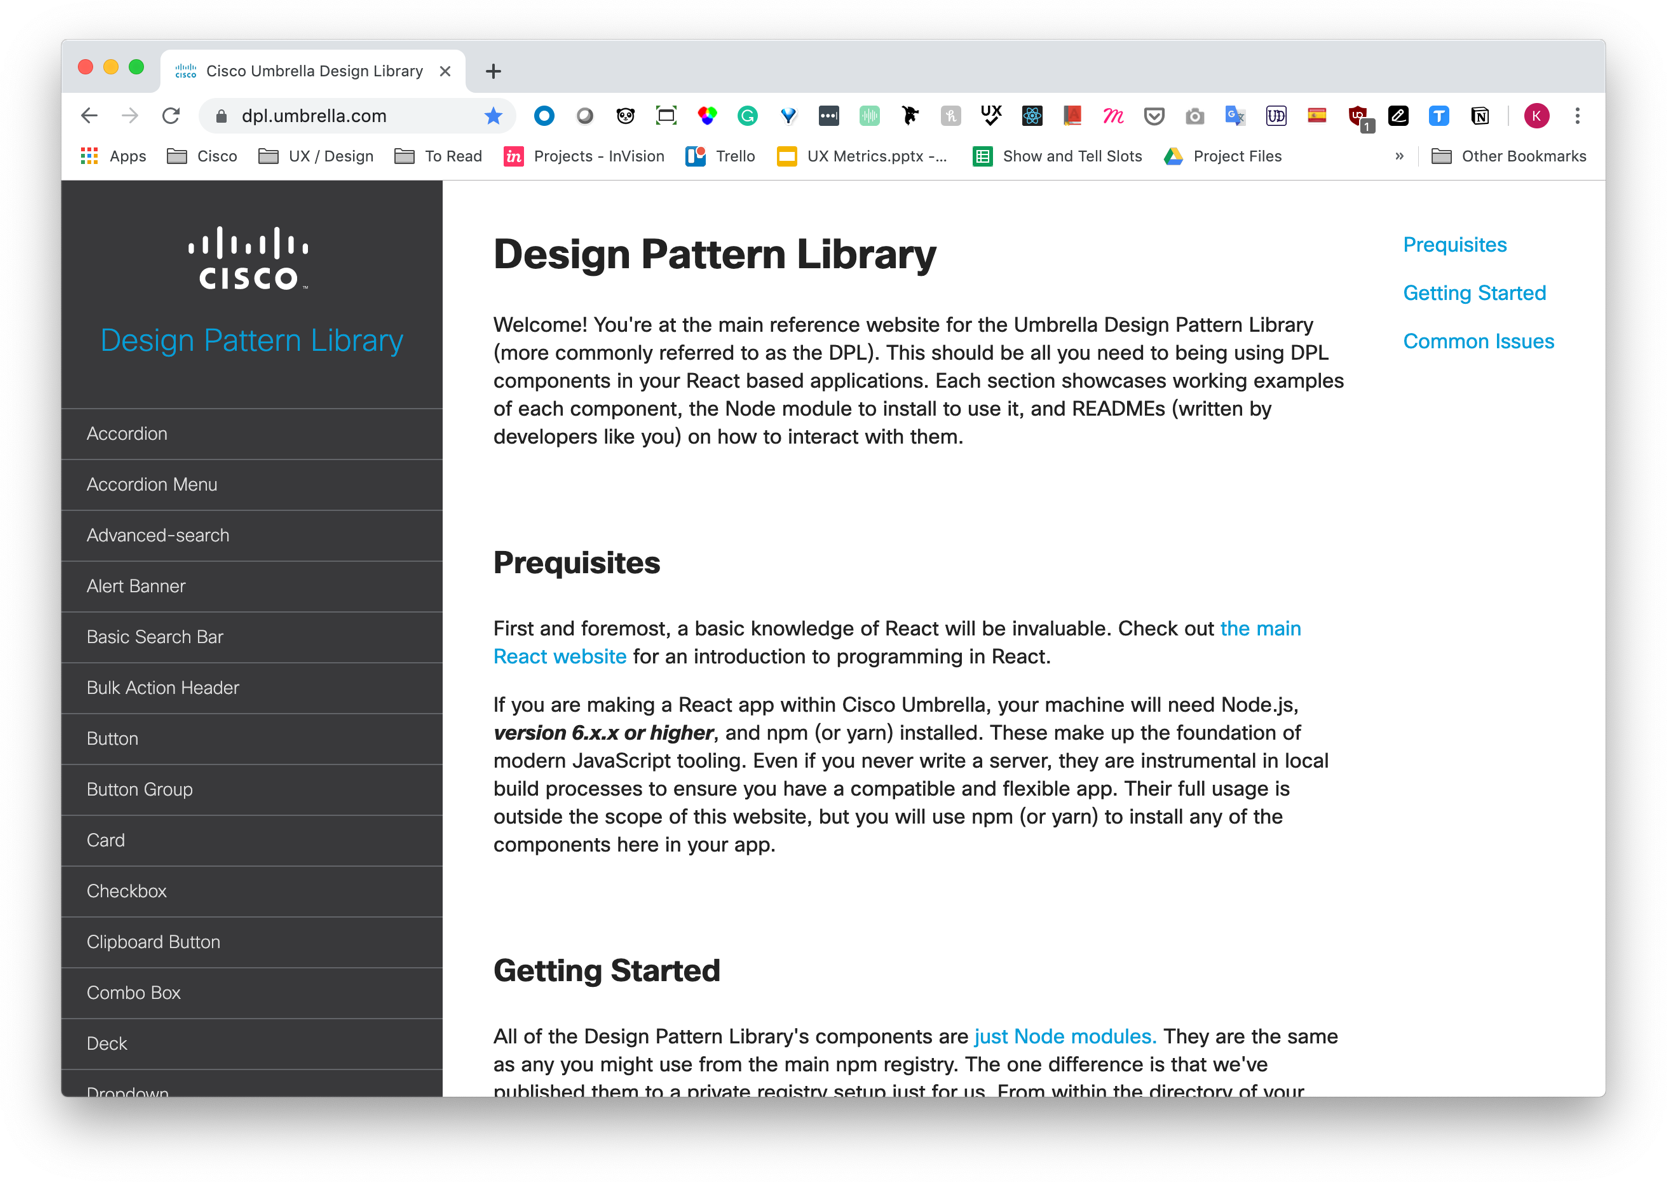The image size is (1667, 1182).
Task: Open the UX Metrics.pptx bookmark
Action: point(862,156)
